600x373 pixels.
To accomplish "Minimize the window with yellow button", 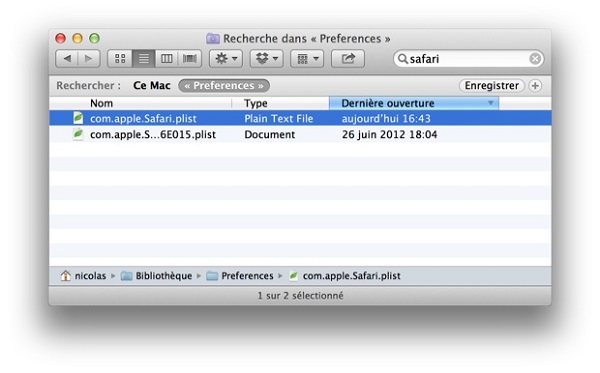I will (77, 38).
